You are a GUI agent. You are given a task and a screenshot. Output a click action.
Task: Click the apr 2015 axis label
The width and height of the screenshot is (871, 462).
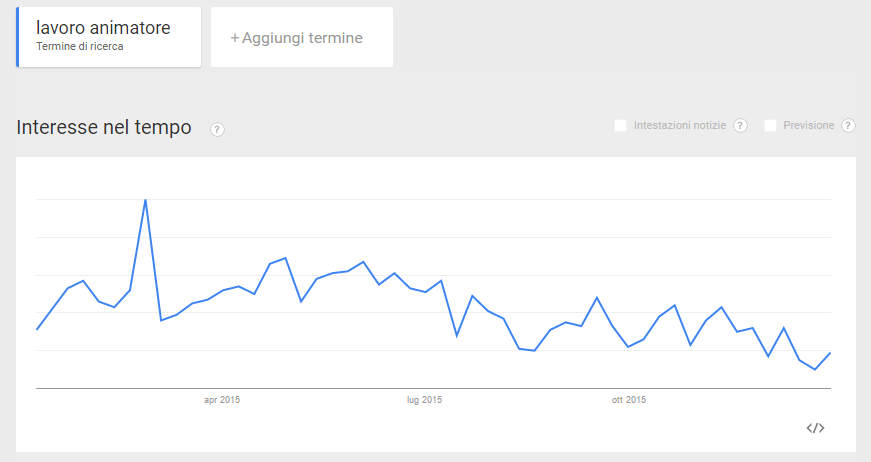coord(222,400)
